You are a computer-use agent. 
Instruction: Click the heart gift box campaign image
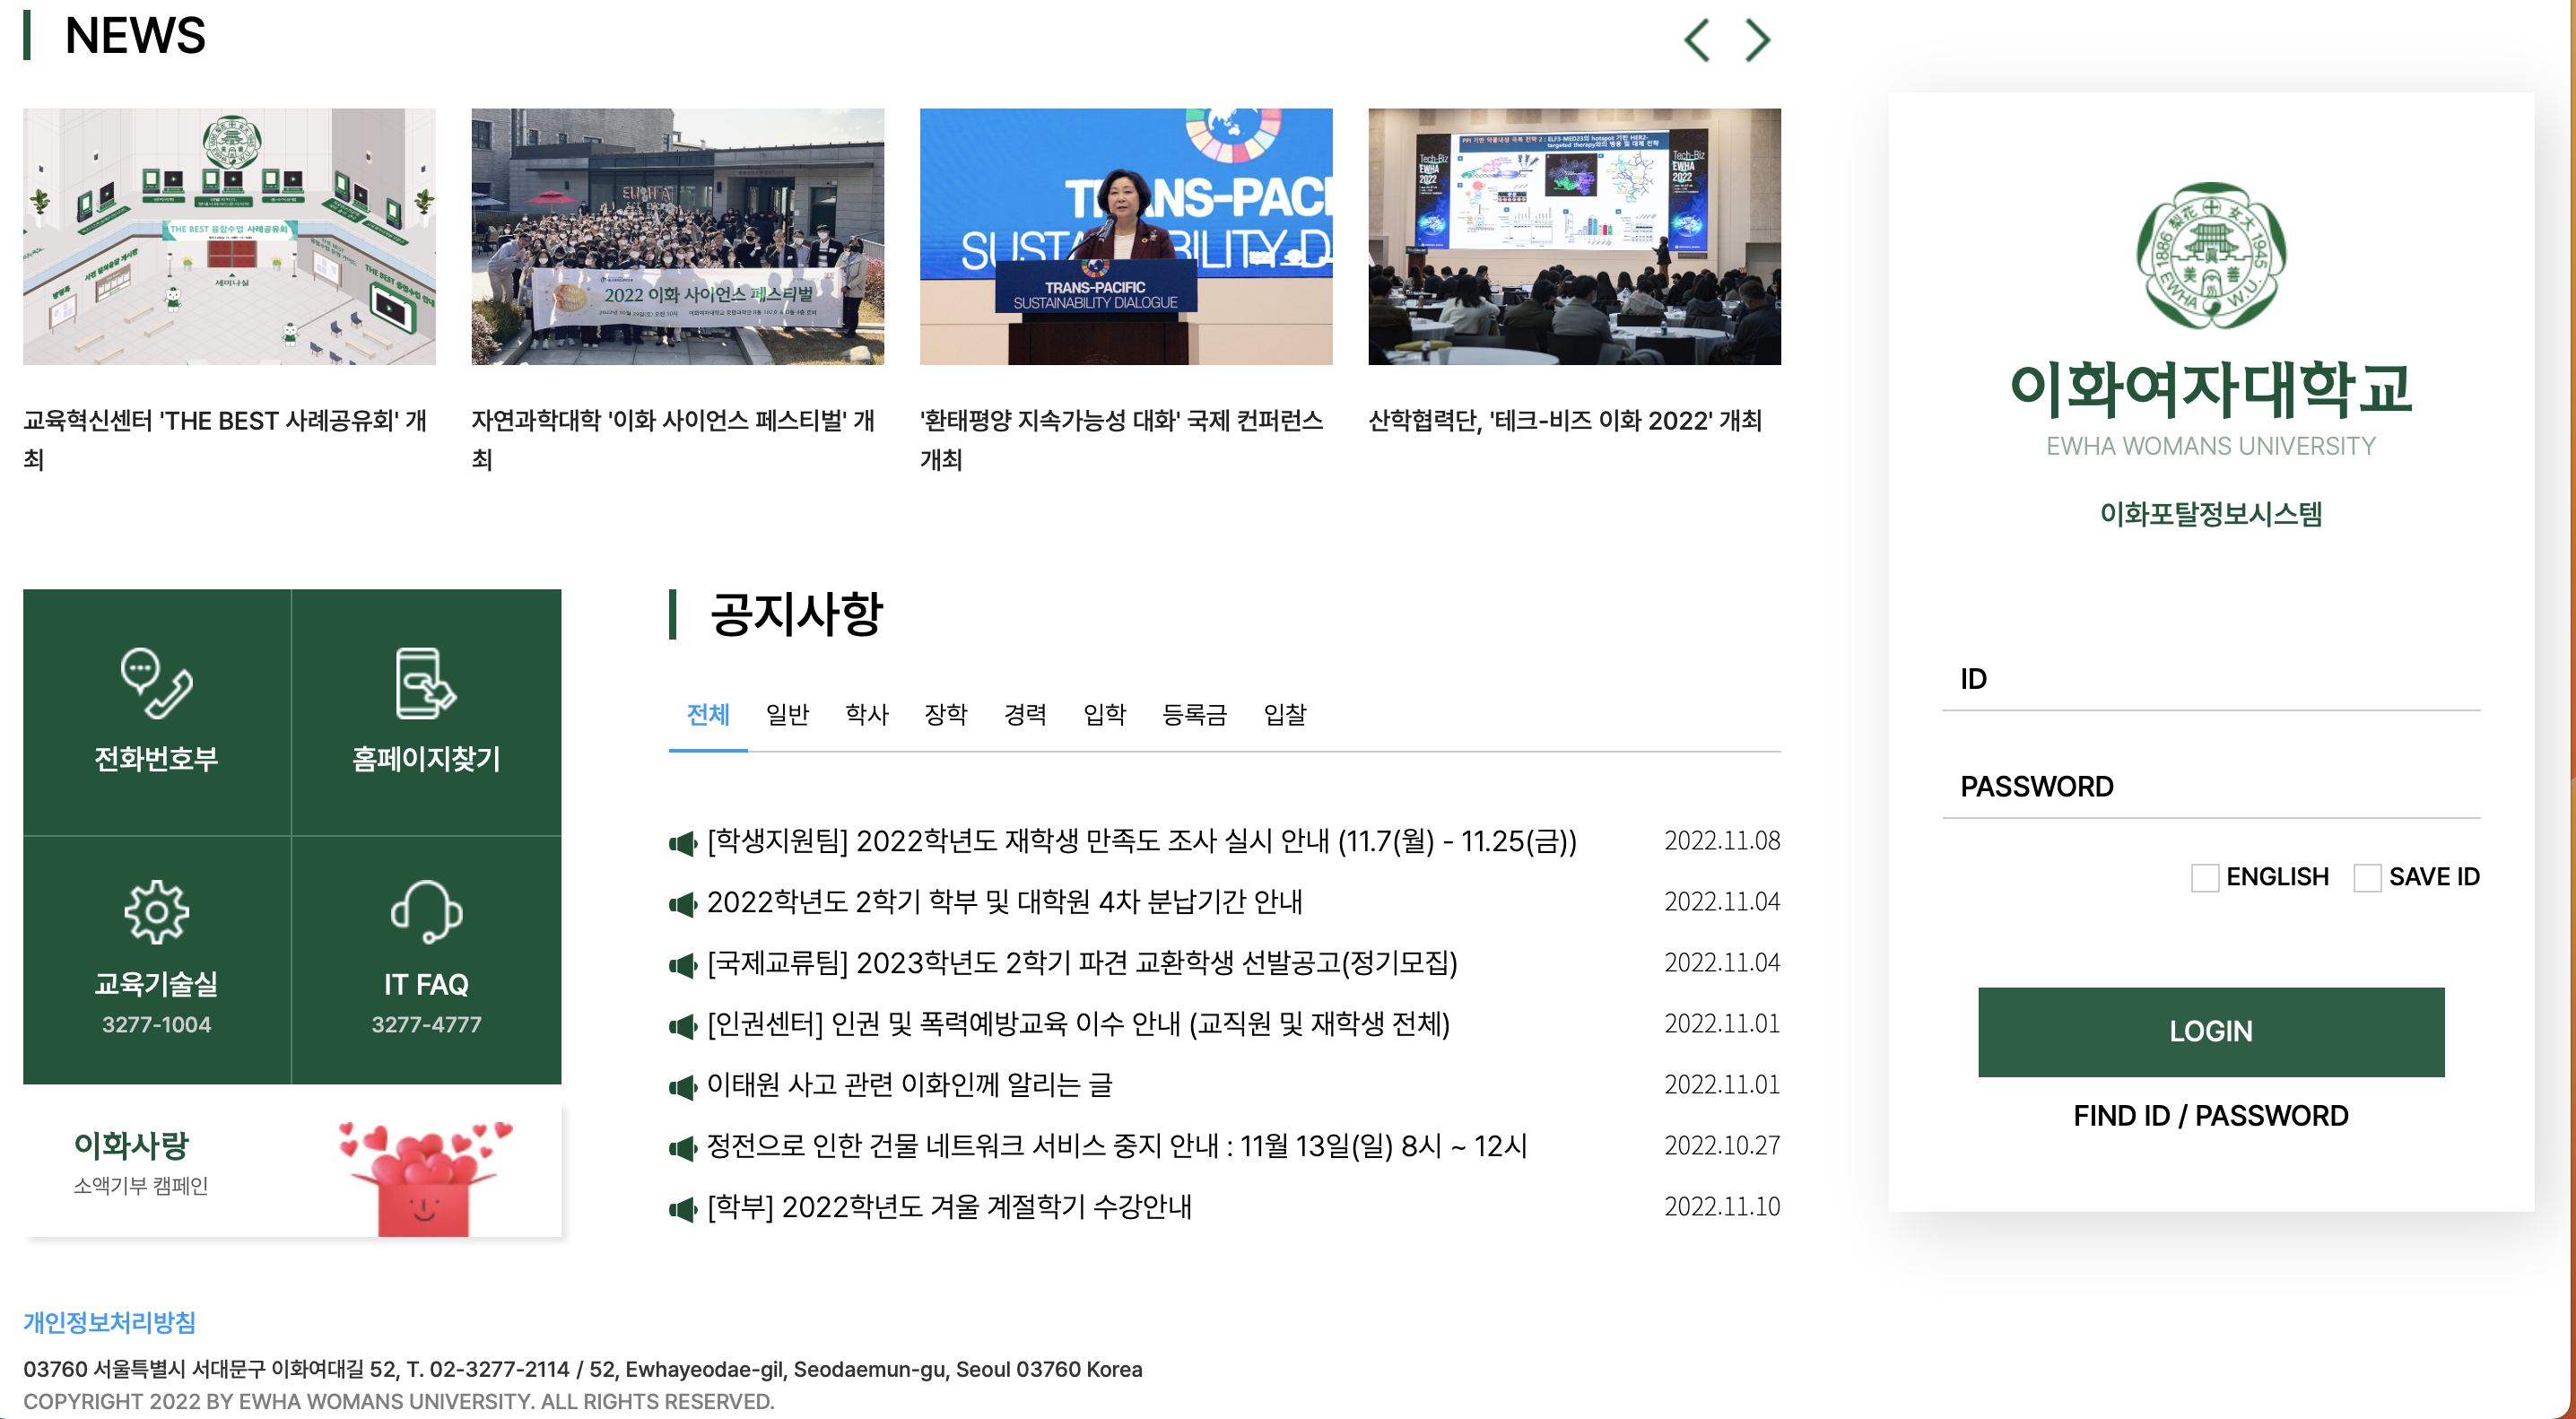425,1177
